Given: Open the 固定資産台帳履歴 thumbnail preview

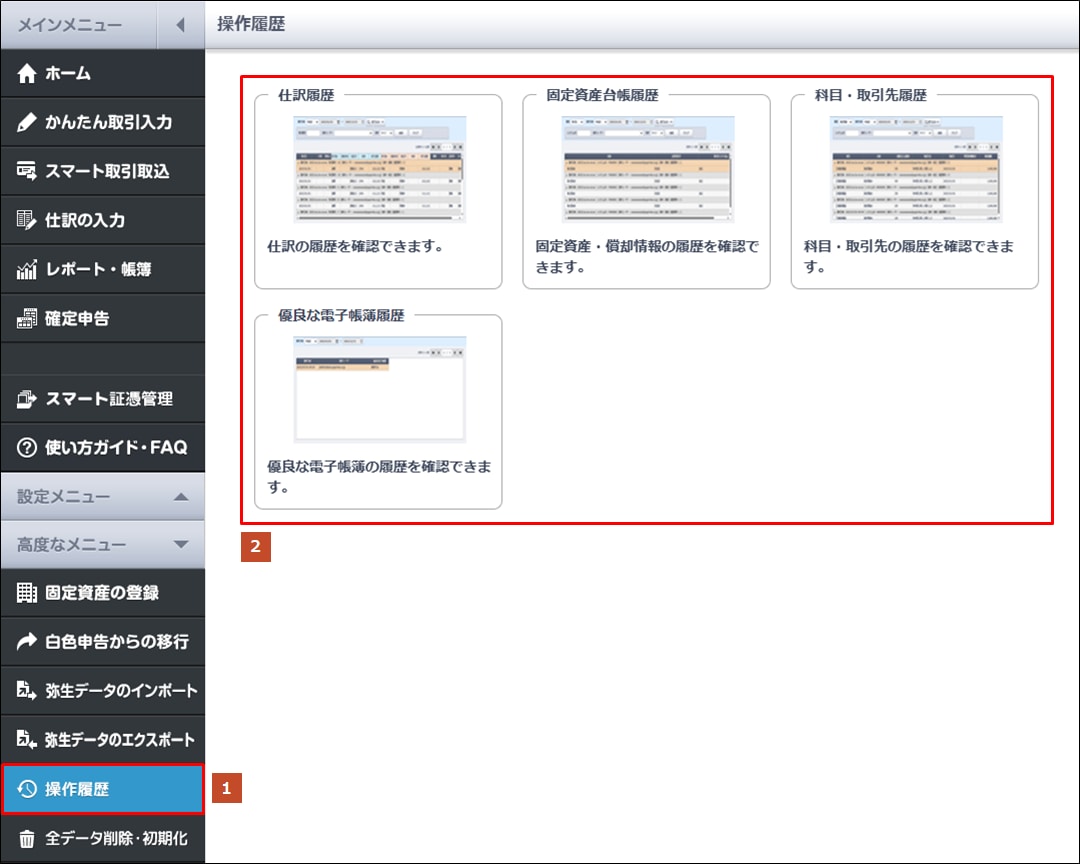Looking at the screenshot, I should tap(647, 169).
